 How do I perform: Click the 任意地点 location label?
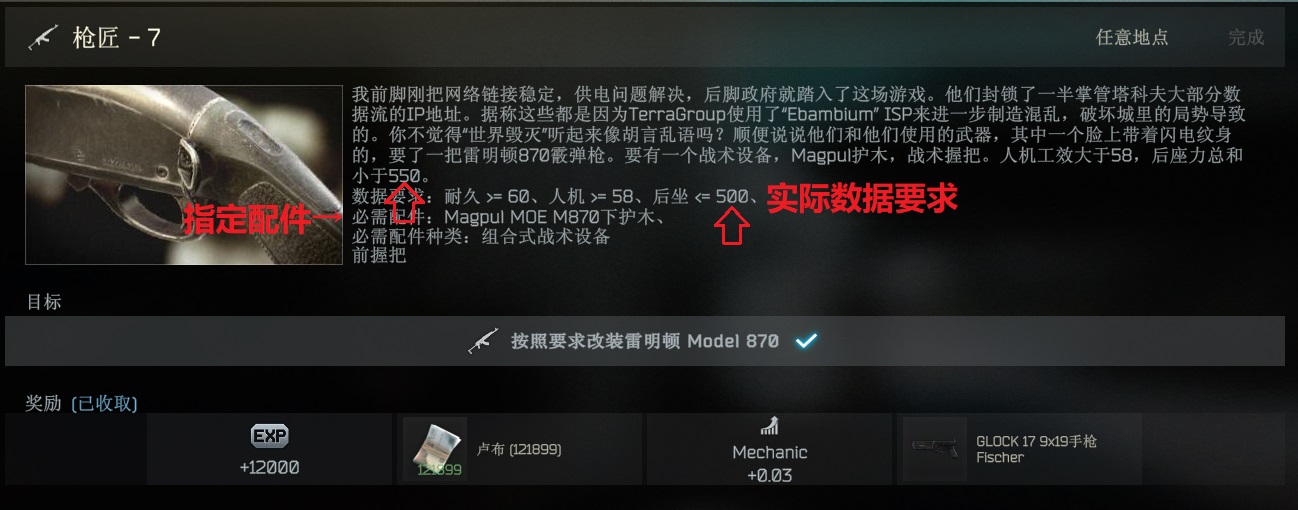click(x=1132, y=38)
